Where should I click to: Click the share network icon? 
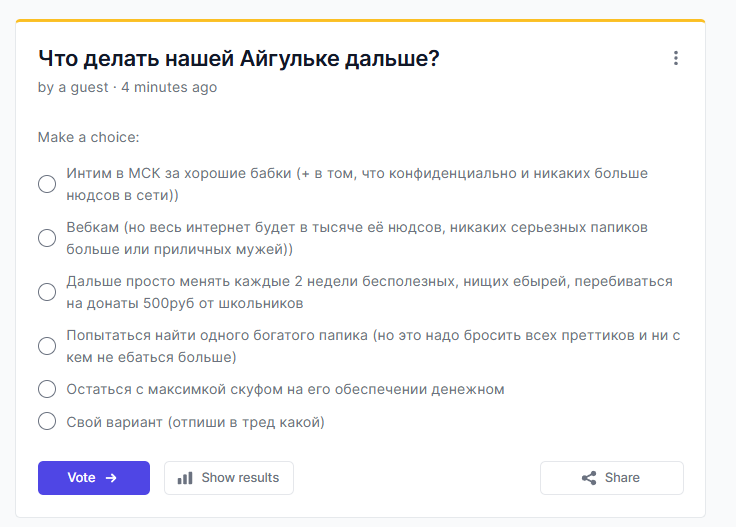click(589, 478)
